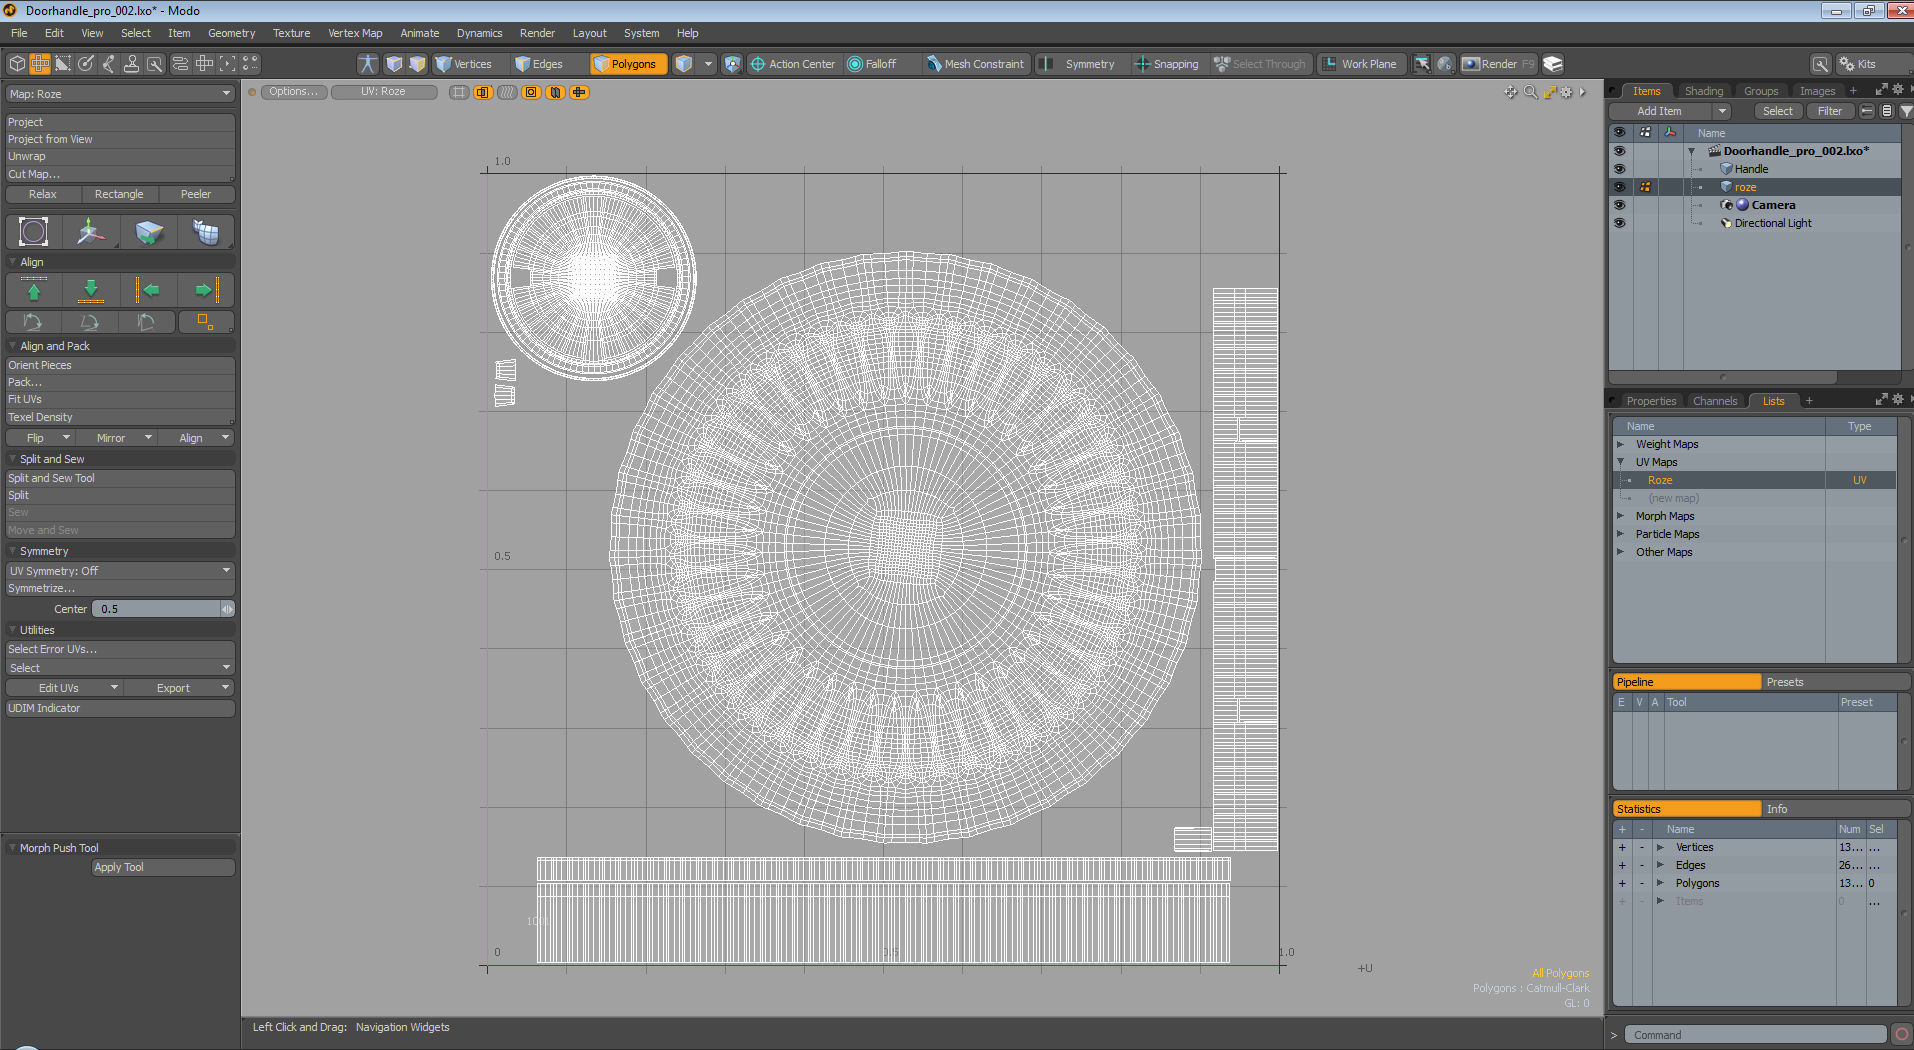This screenshot has width=1914, height=1050.
Task: Toggle visibility of Doorhandle_pro_002.lxo scene
Action: point(1619,151)
